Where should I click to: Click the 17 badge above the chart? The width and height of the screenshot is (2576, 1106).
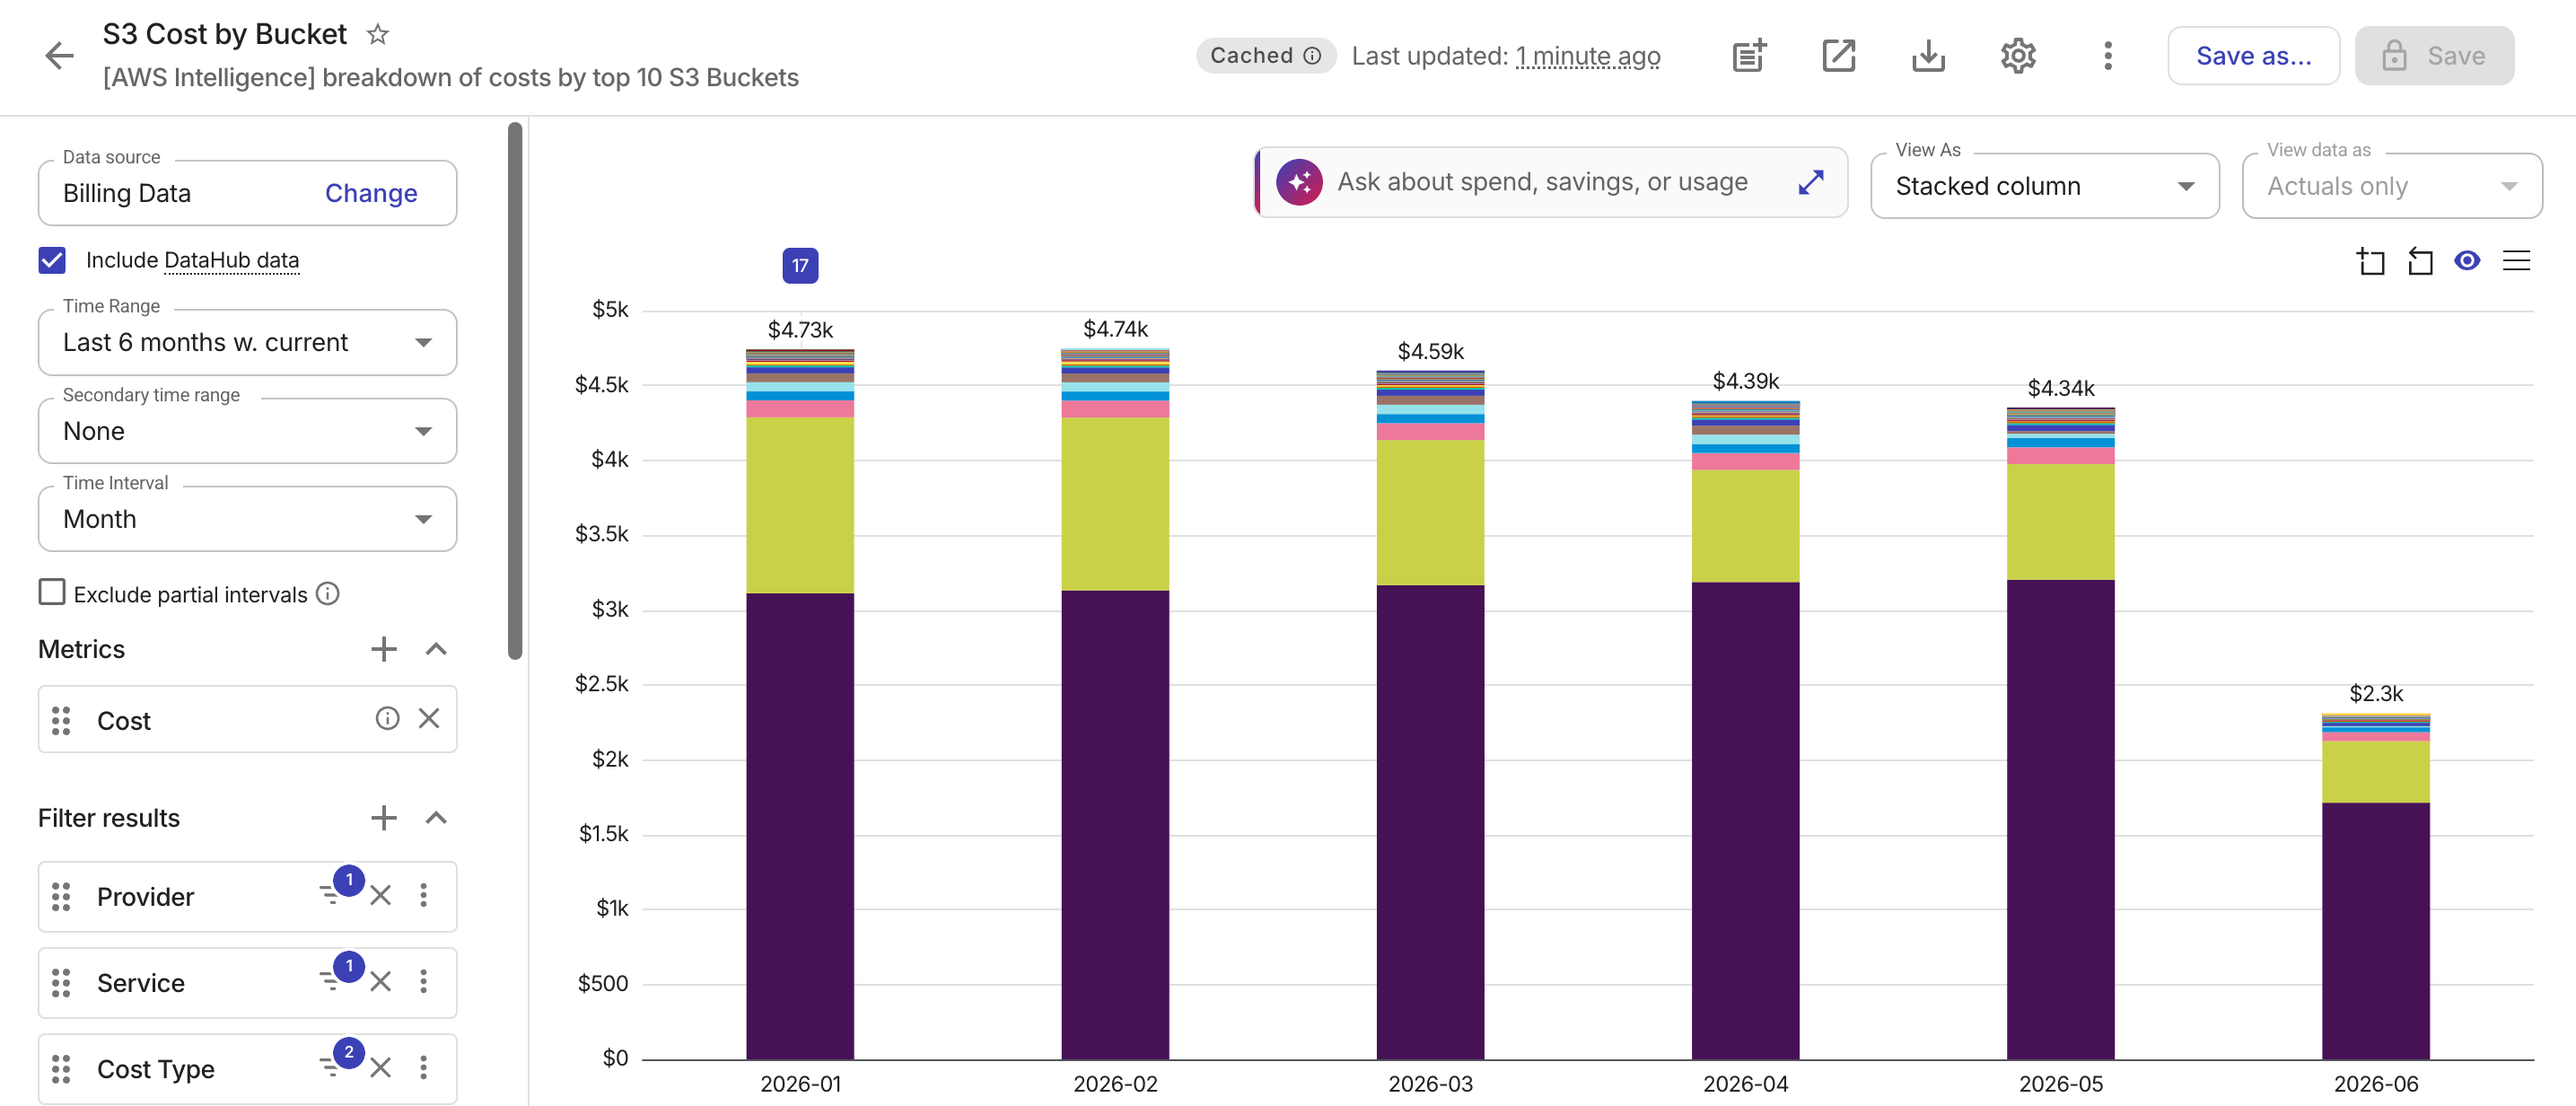pos(800,266)
